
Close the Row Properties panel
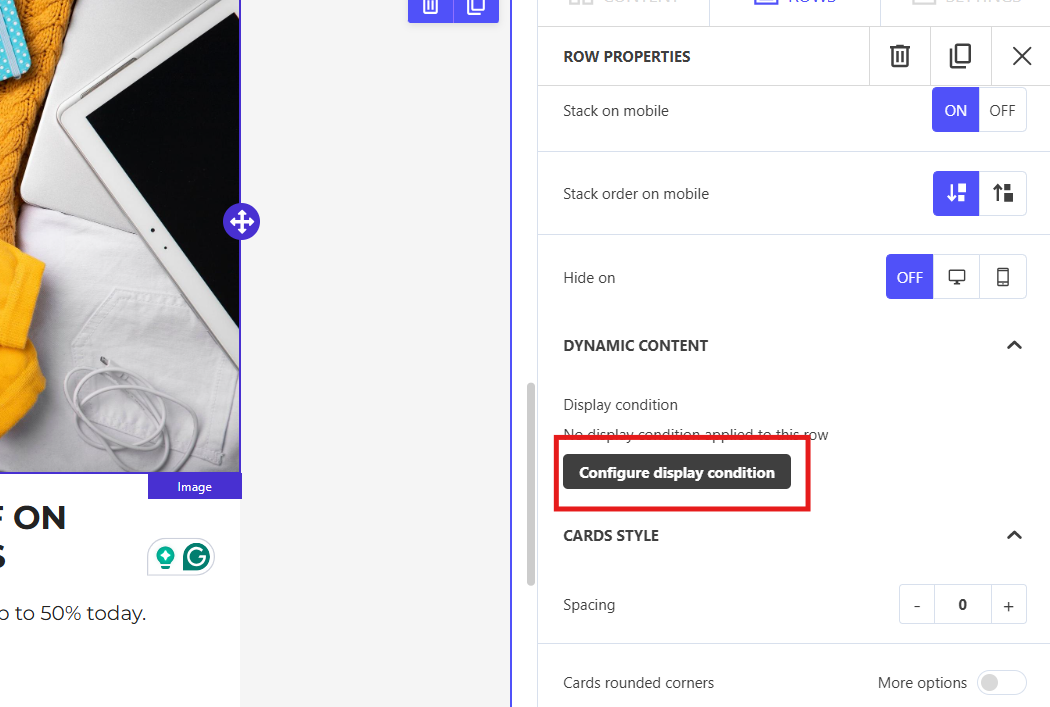(1021, 56)
